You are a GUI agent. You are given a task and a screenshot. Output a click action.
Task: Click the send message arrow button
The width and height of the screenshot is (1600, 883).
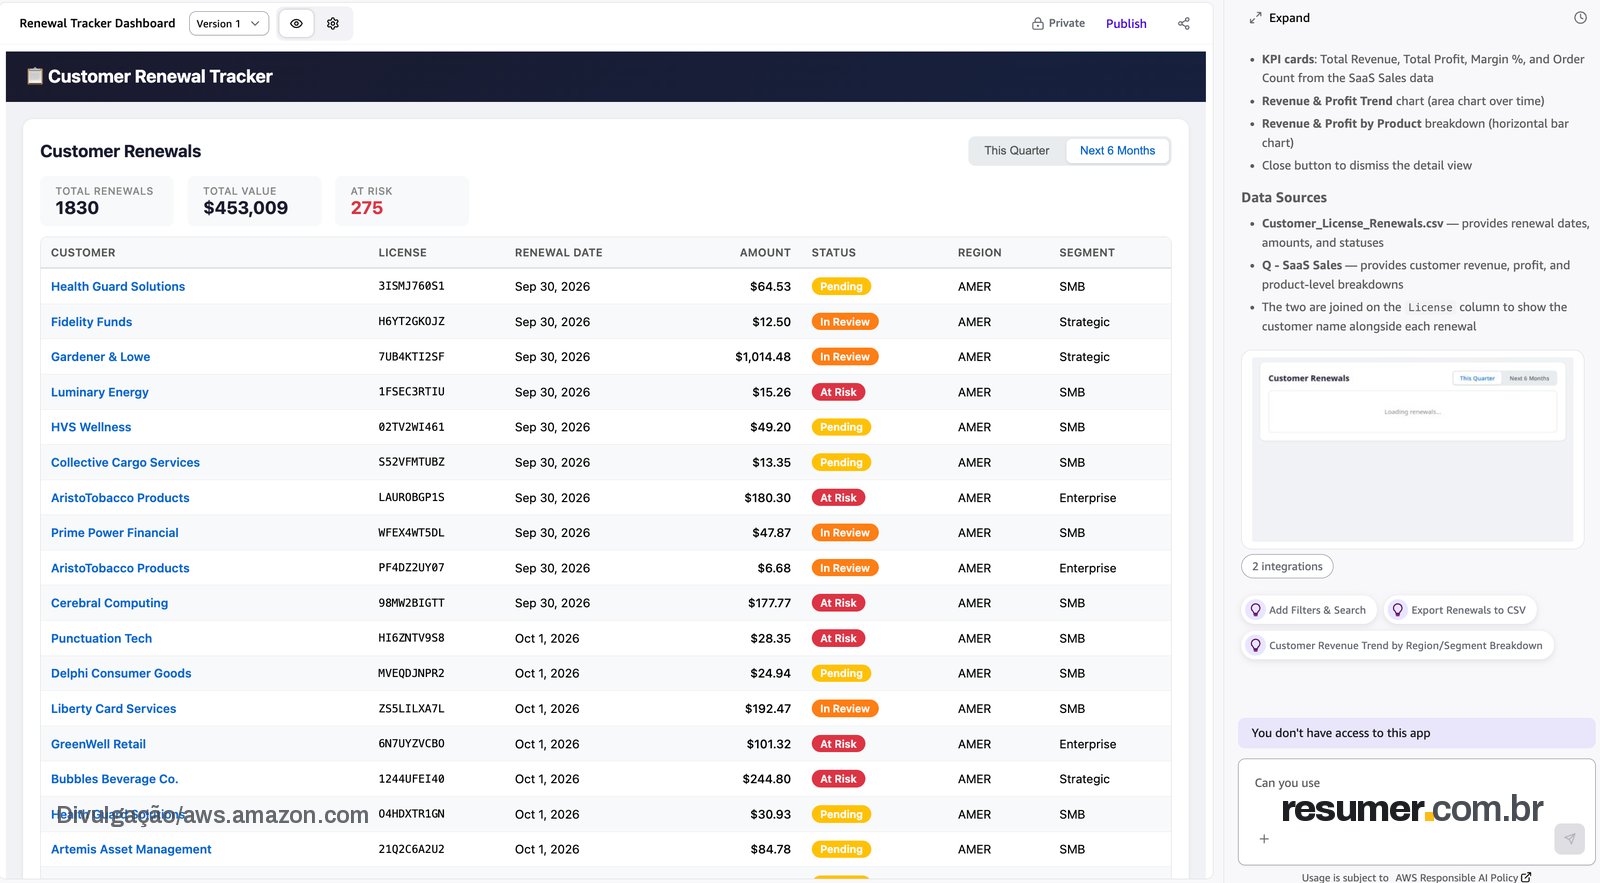coord(1569,839)
